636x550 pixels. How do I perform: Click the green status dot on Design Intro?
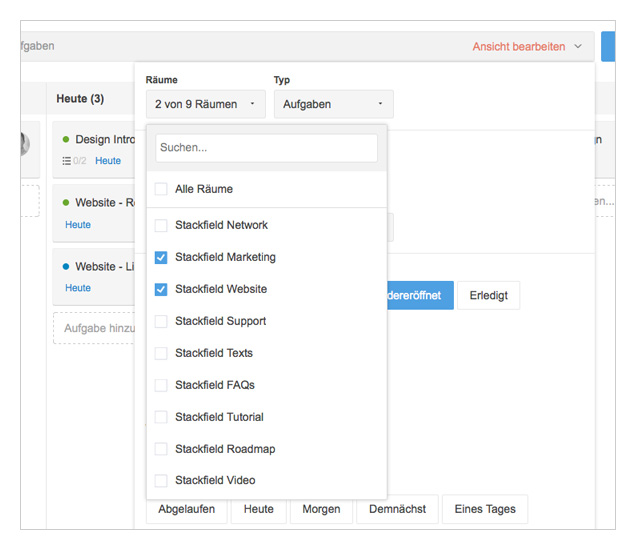tap(66, 140)
